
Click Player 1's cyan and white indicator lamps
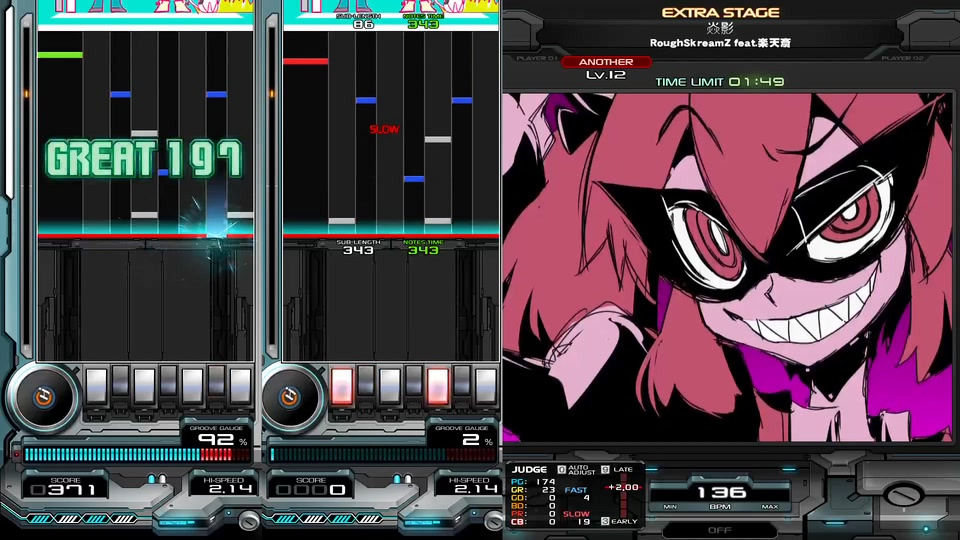point(157,479)
